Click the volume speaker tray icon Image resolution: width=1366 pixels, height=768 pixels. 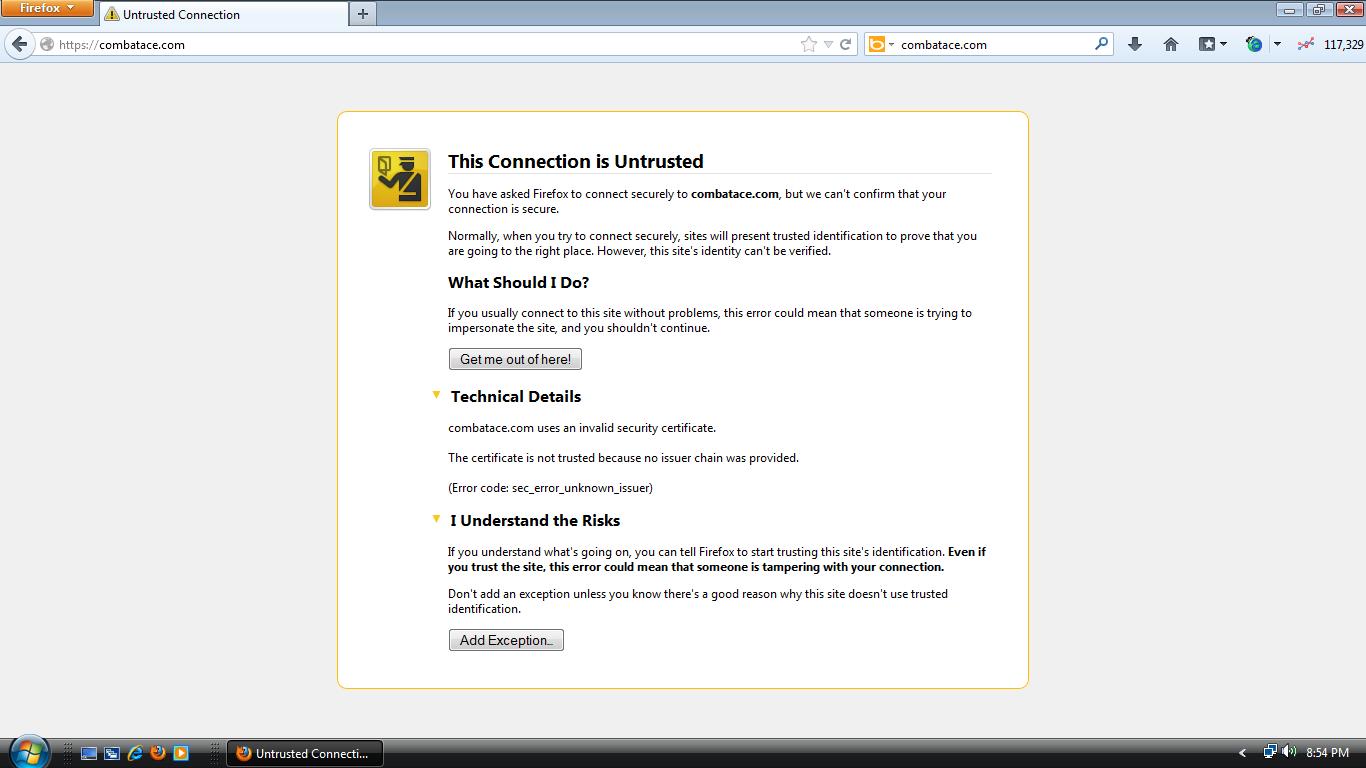click(1289, 752)
